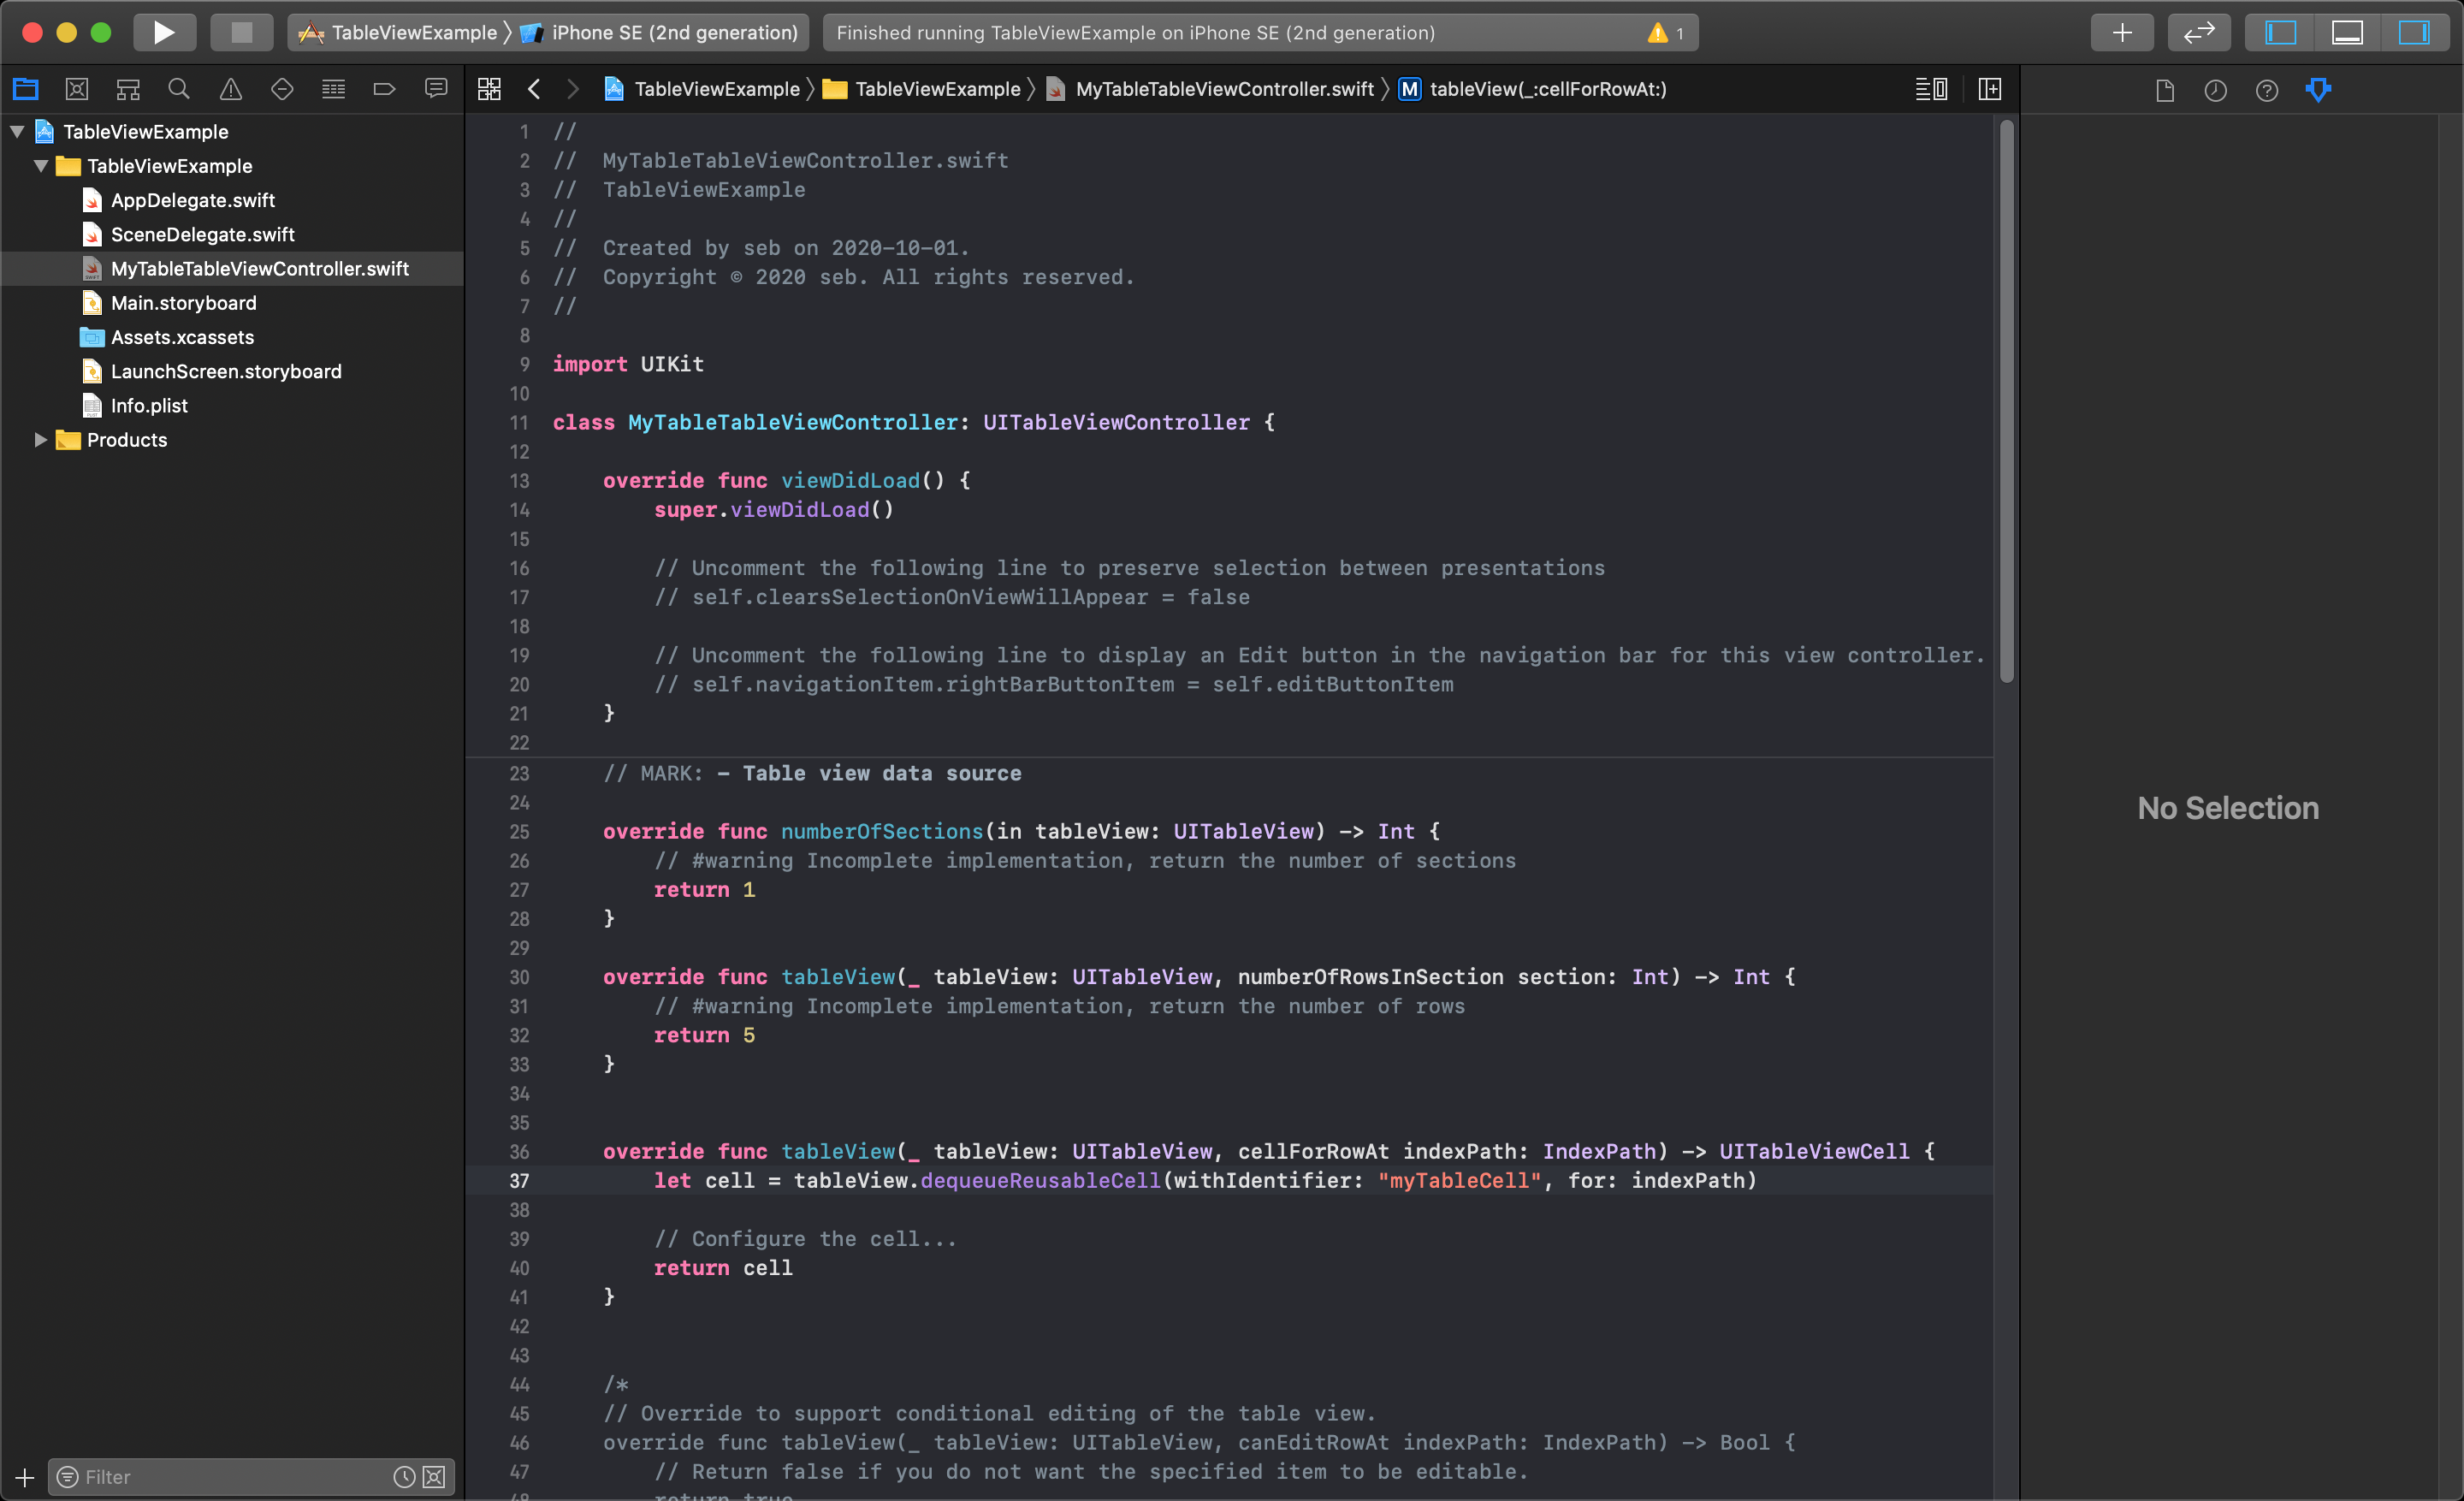This screenshot has height=1501, width=2464.
Task: Open the Find navigator
Action: click(179, 89)
